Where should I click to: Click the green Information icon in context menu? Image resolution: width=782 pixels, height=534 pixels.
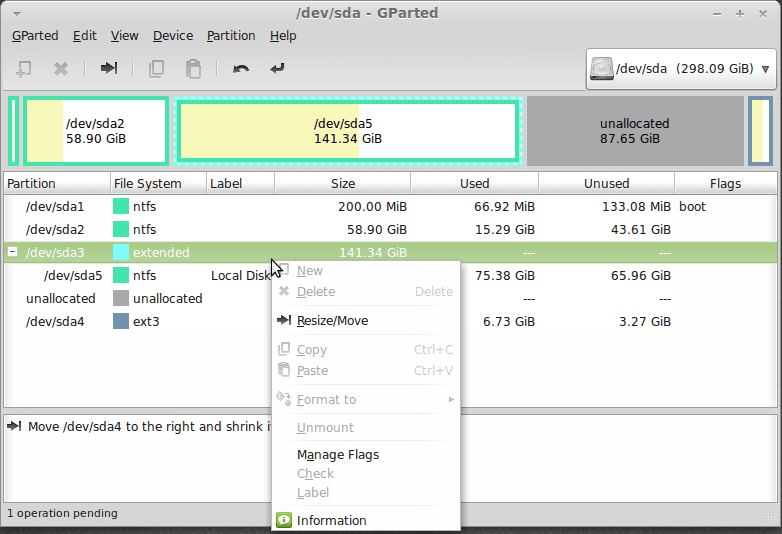tap(284, 521)
